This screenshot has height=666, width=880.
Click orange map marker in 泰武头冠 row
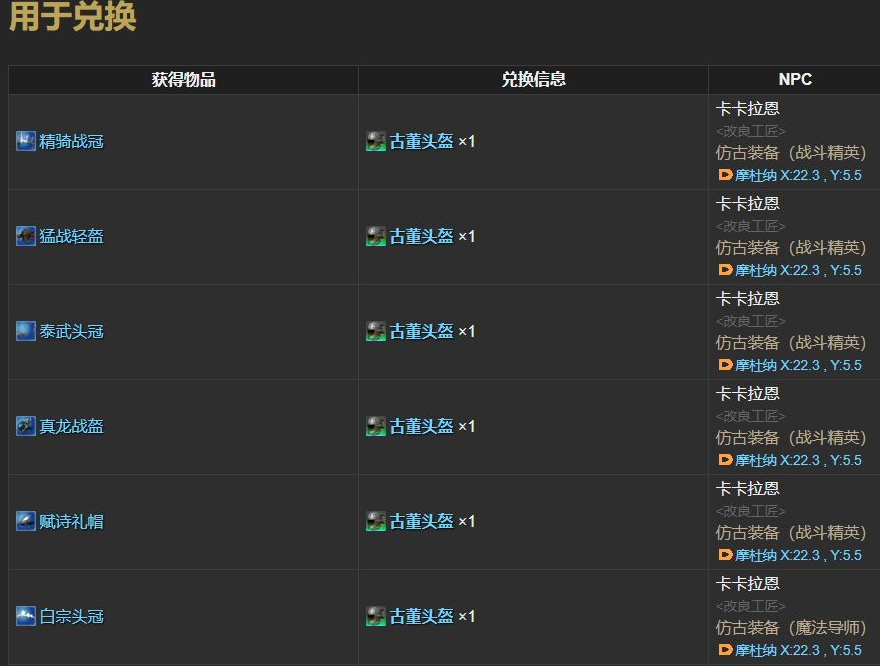[725, 365]
